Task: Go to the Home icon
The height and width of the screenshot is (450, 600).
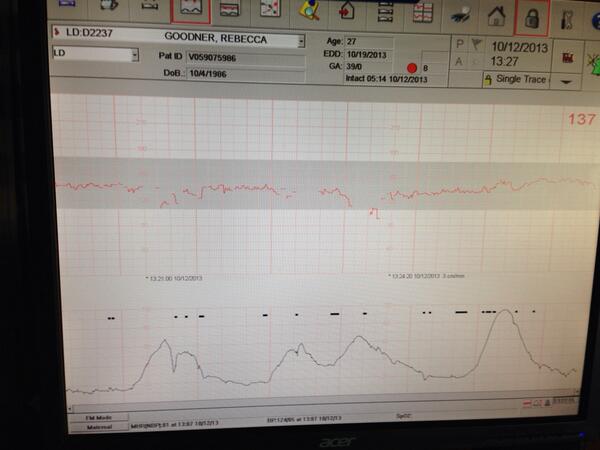Action: 496,16
